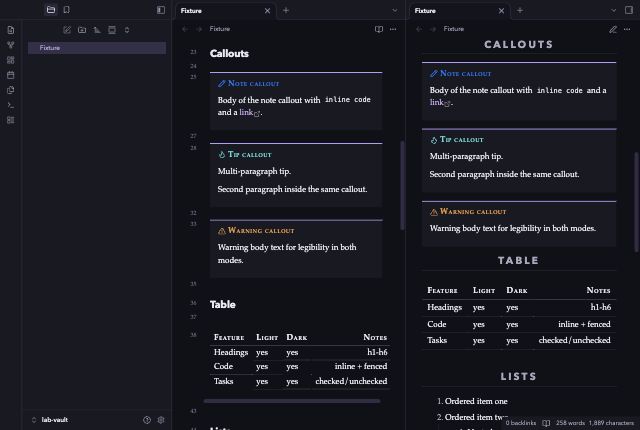Click Tip callout title in right pane
Viewport: 640px width, 430px height.
(462, 140)
